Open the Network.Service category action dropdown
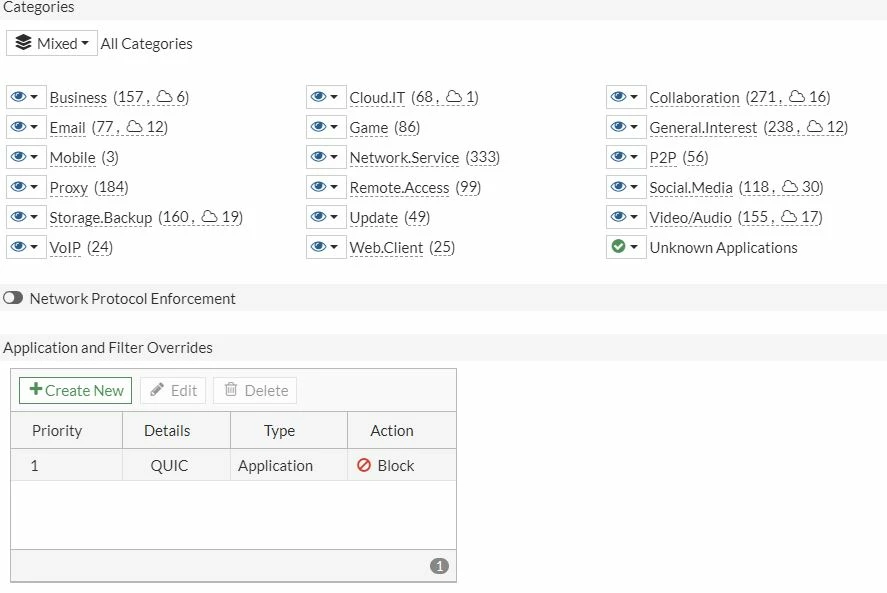This screenshot has height=593, width=887. coord(326,157)
